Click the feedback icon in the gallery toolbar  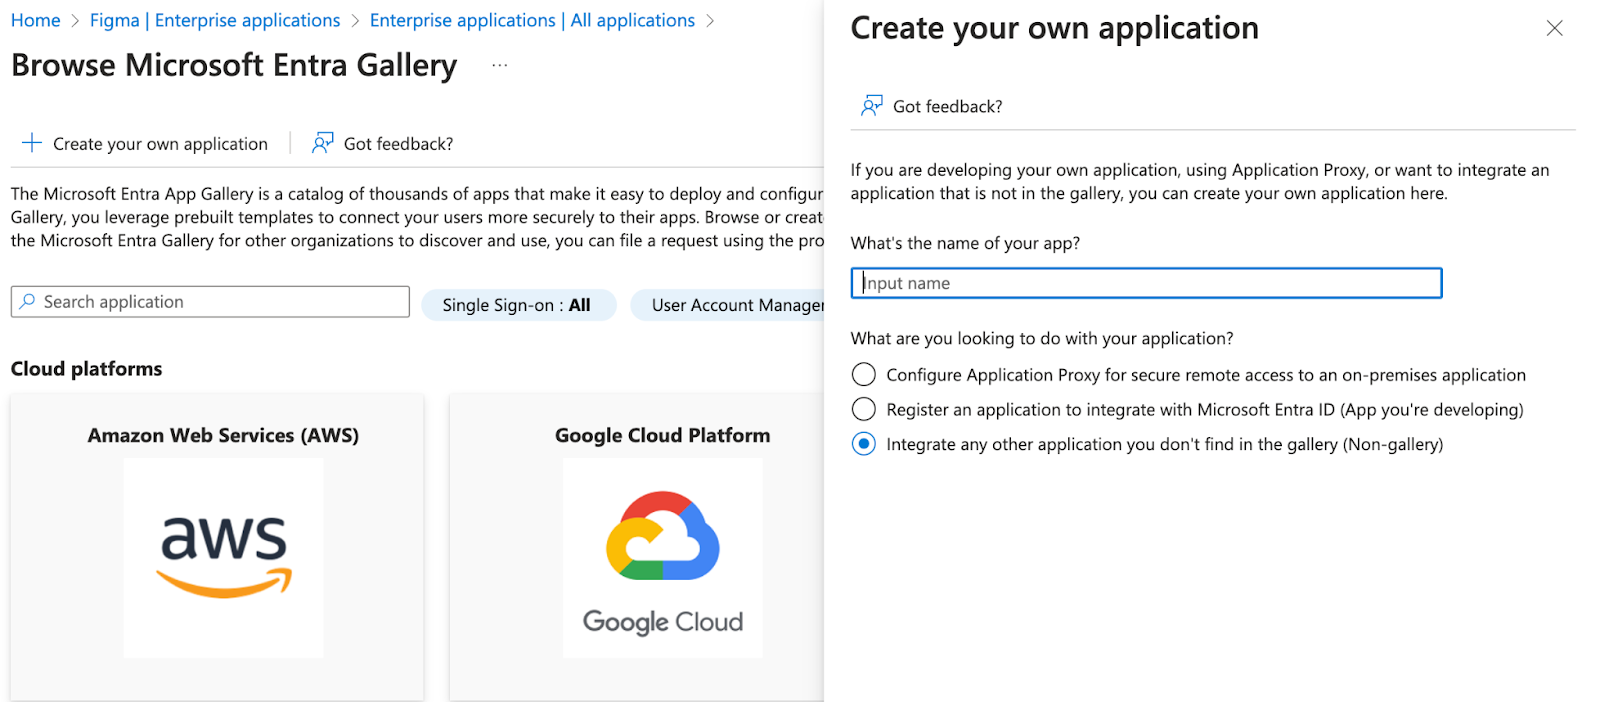[322, 143]
